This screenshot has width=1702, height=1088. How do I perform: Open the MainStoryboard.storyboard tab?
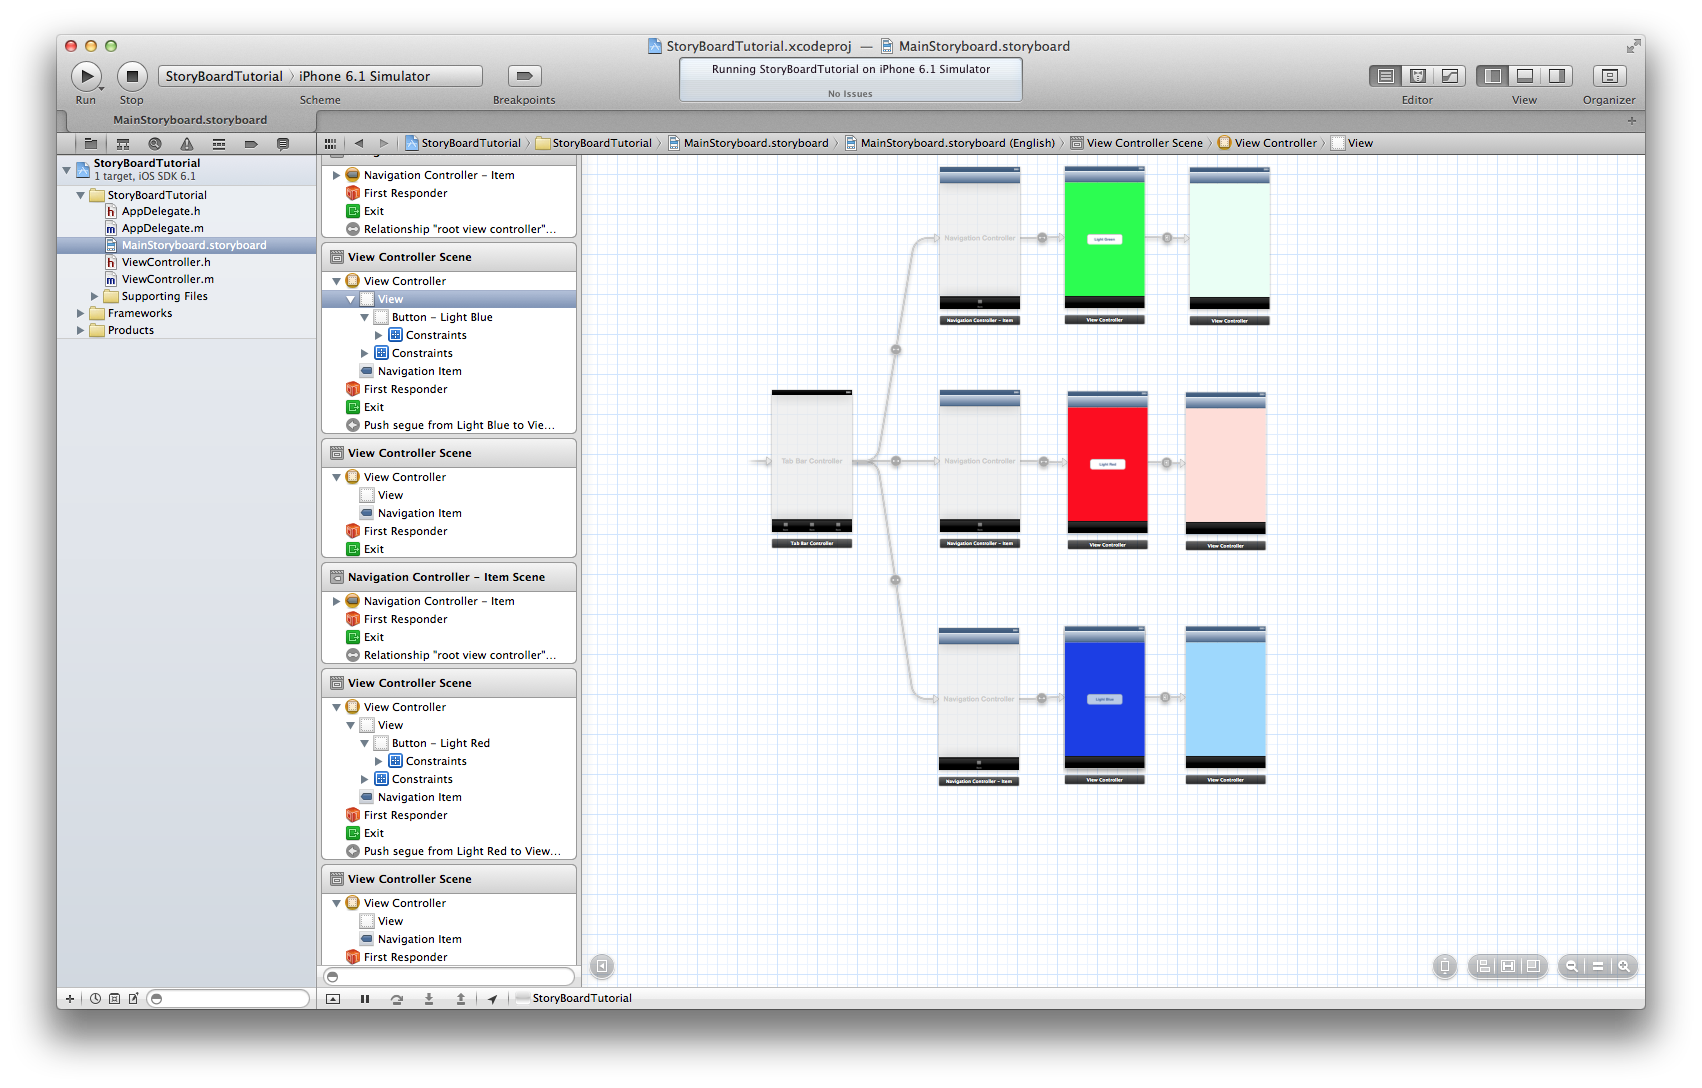coord(190,120)
